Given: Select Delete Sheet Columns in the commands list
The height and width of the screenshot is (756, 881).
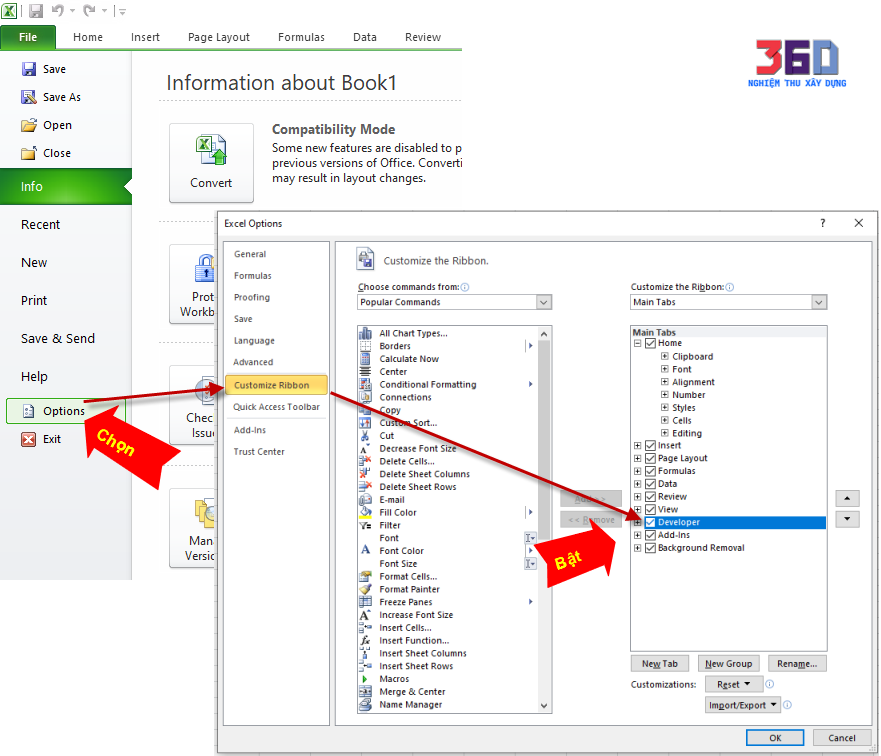Looking at the screenshot, I should pyautogui.click(x=424, y=474).
